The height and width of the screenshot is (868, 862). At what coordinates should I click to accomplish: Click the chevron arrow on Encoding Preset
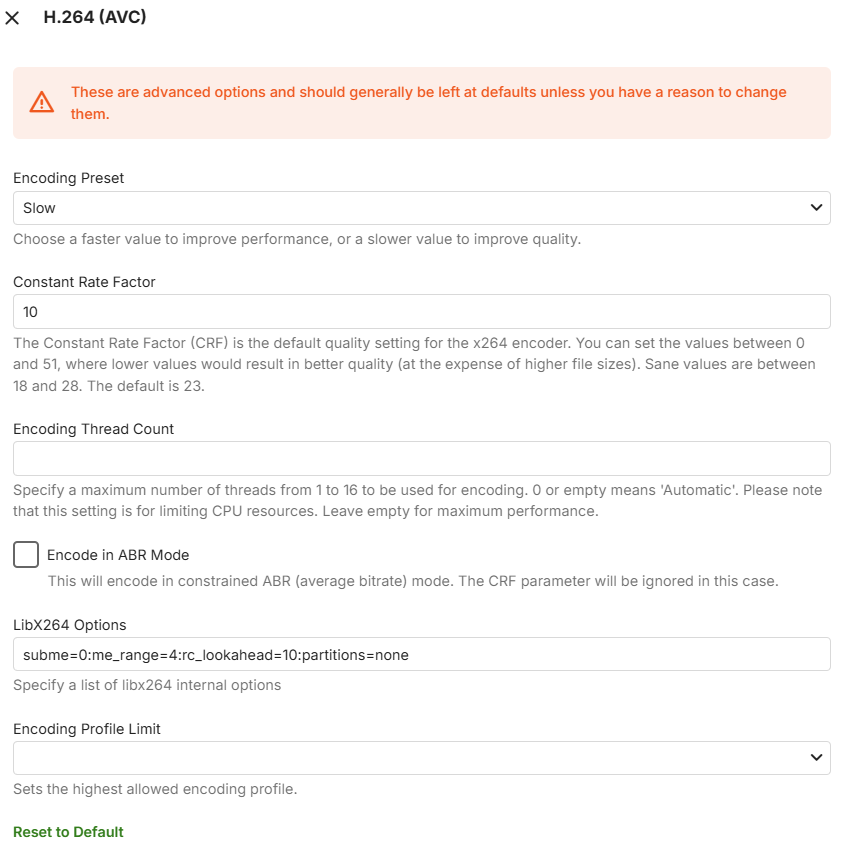816,208
